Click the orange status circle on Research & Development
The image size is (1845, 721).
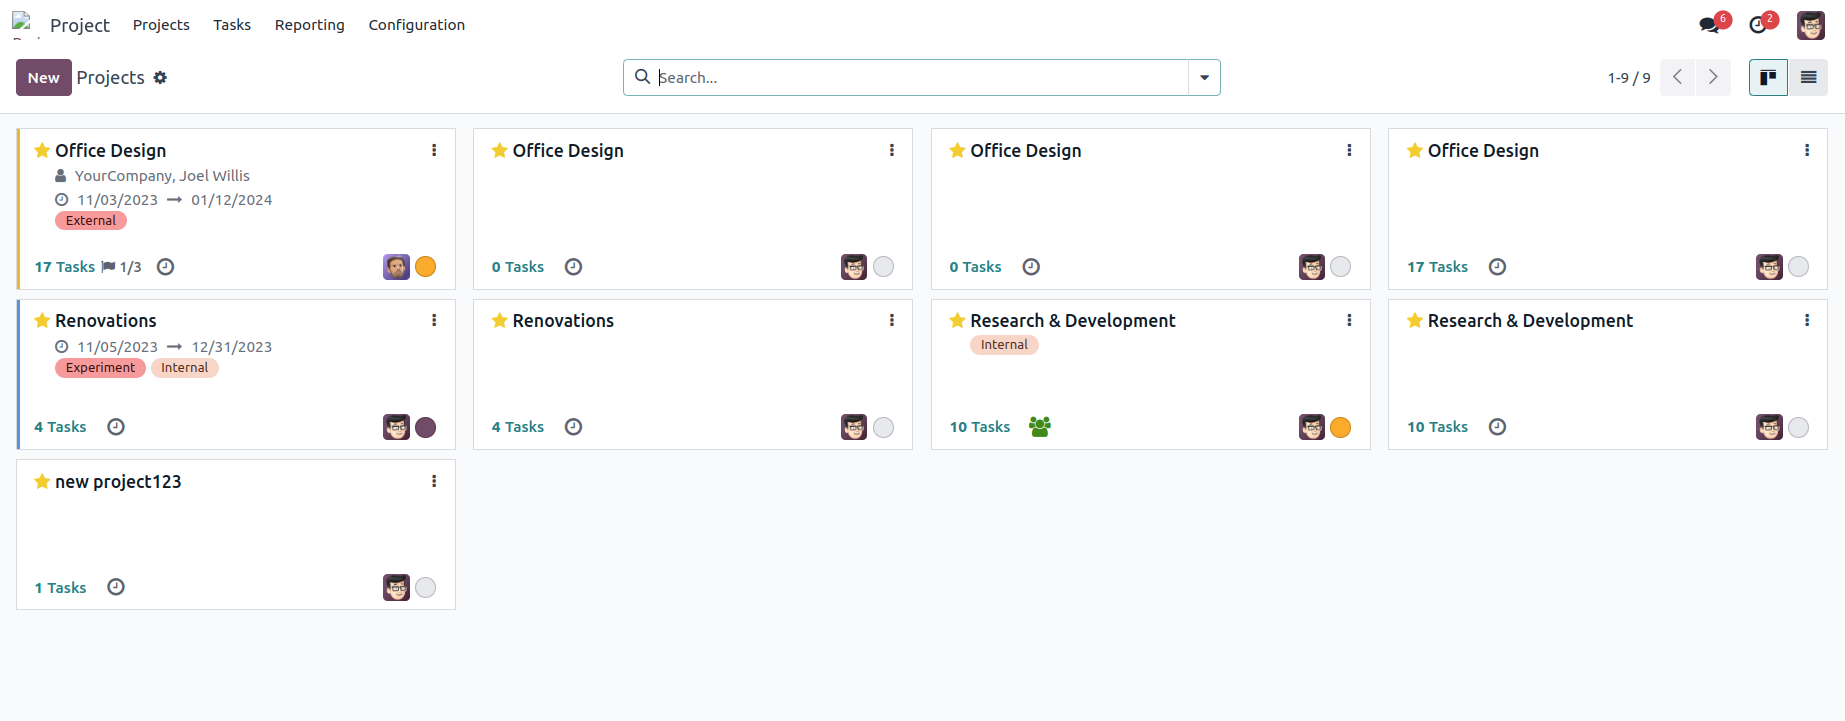pos(1341,428)
